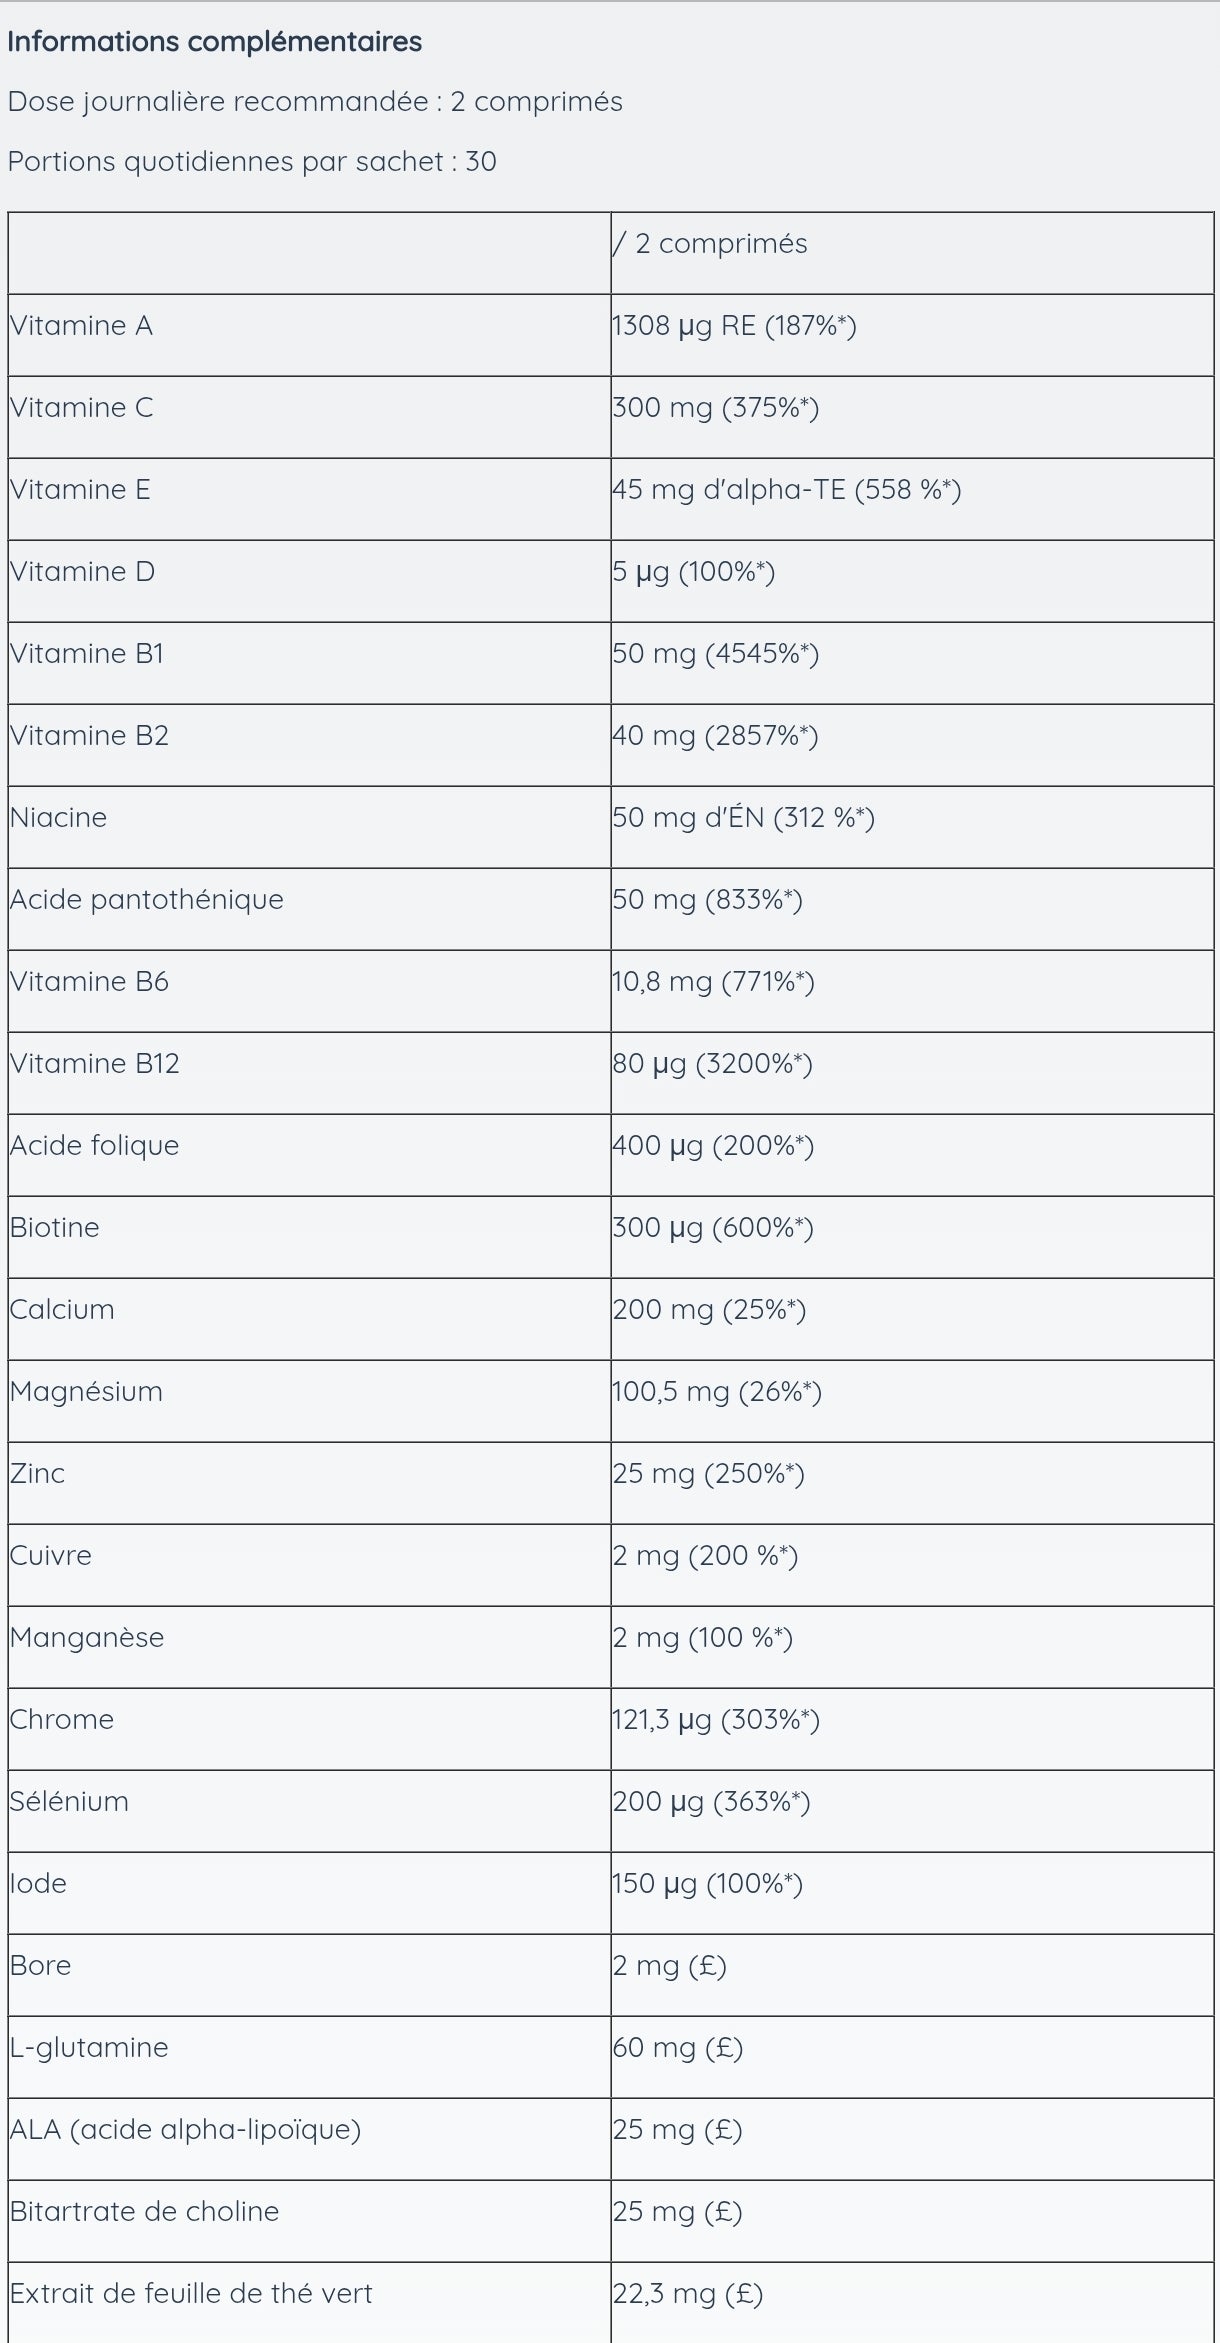Click the Niacine value cell
Viewport: 1220px width, 2343px height.
coord(744,818)
